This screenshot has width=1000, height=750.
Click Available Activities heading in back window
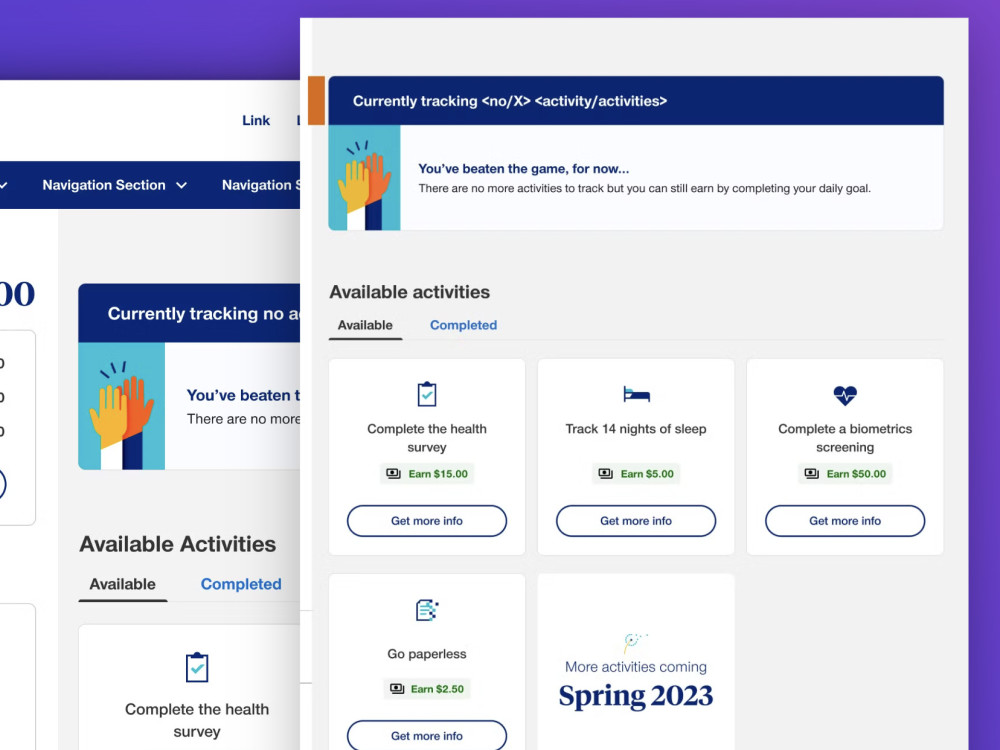coord(177,544)
